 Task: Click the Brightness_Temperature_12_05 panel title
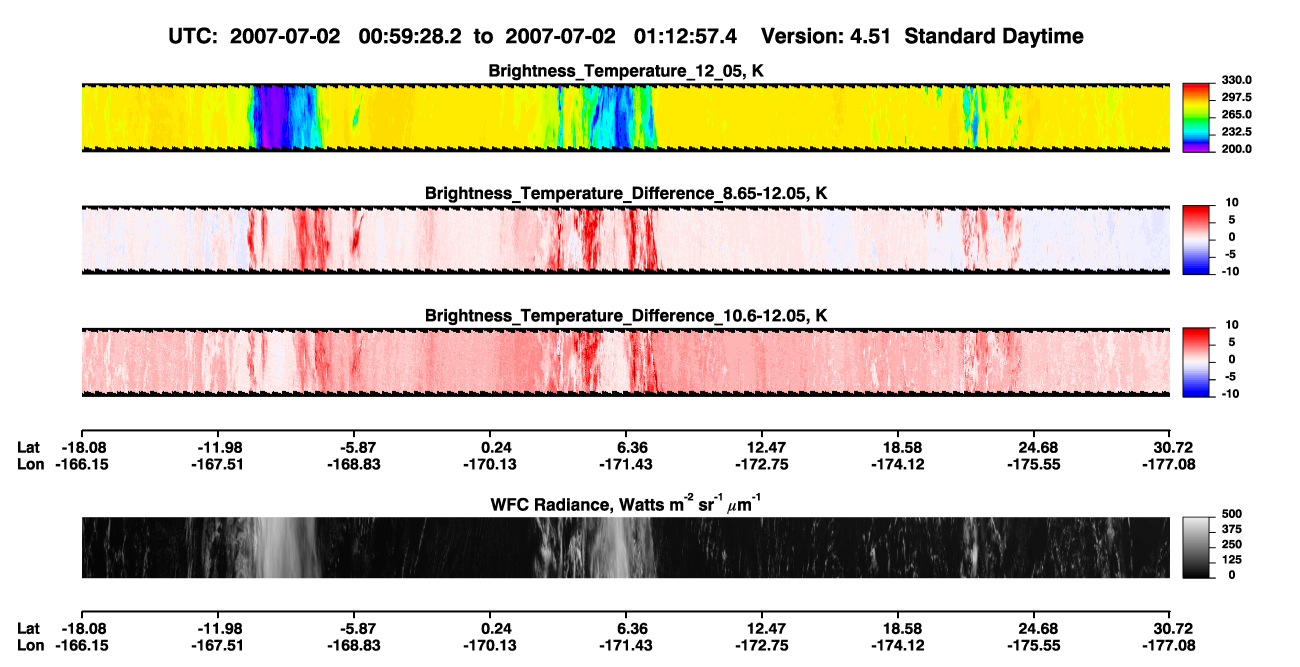tap(626, 72)
